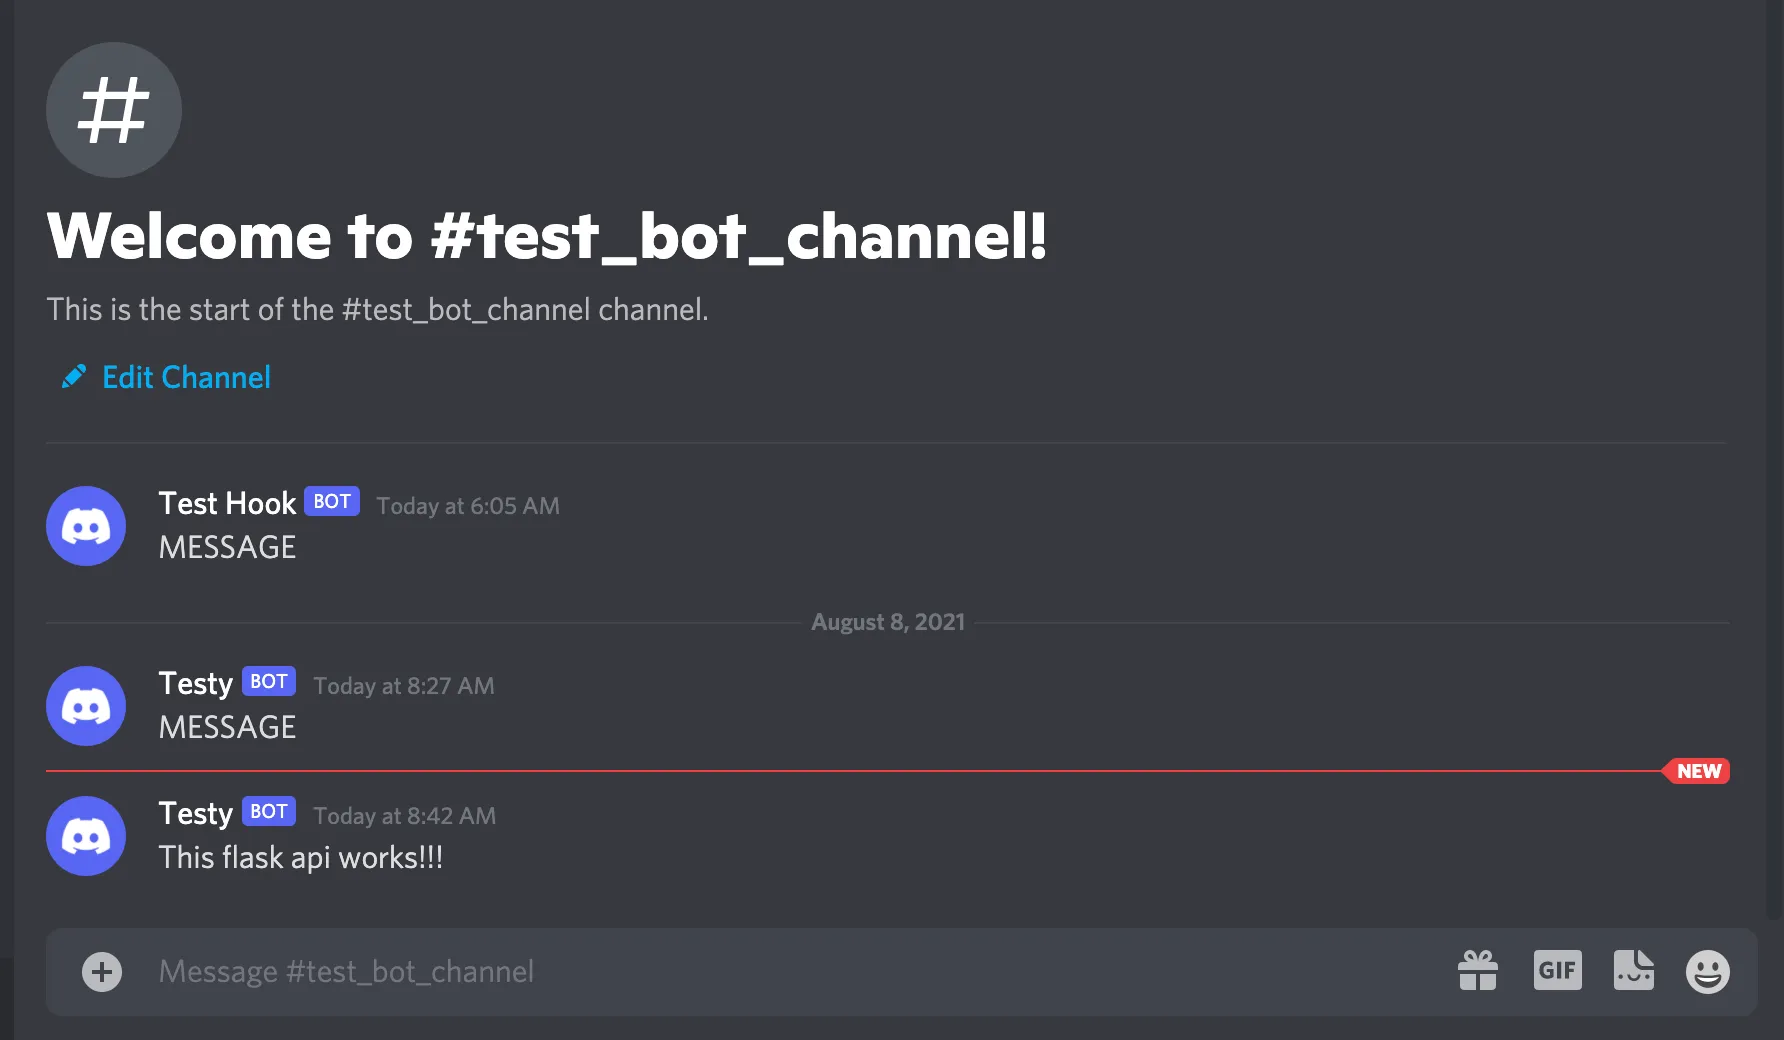Click the MESSAGE text from Testy
The width and height of the screenshot is (1784, 1040).
[x=227, y=727]
